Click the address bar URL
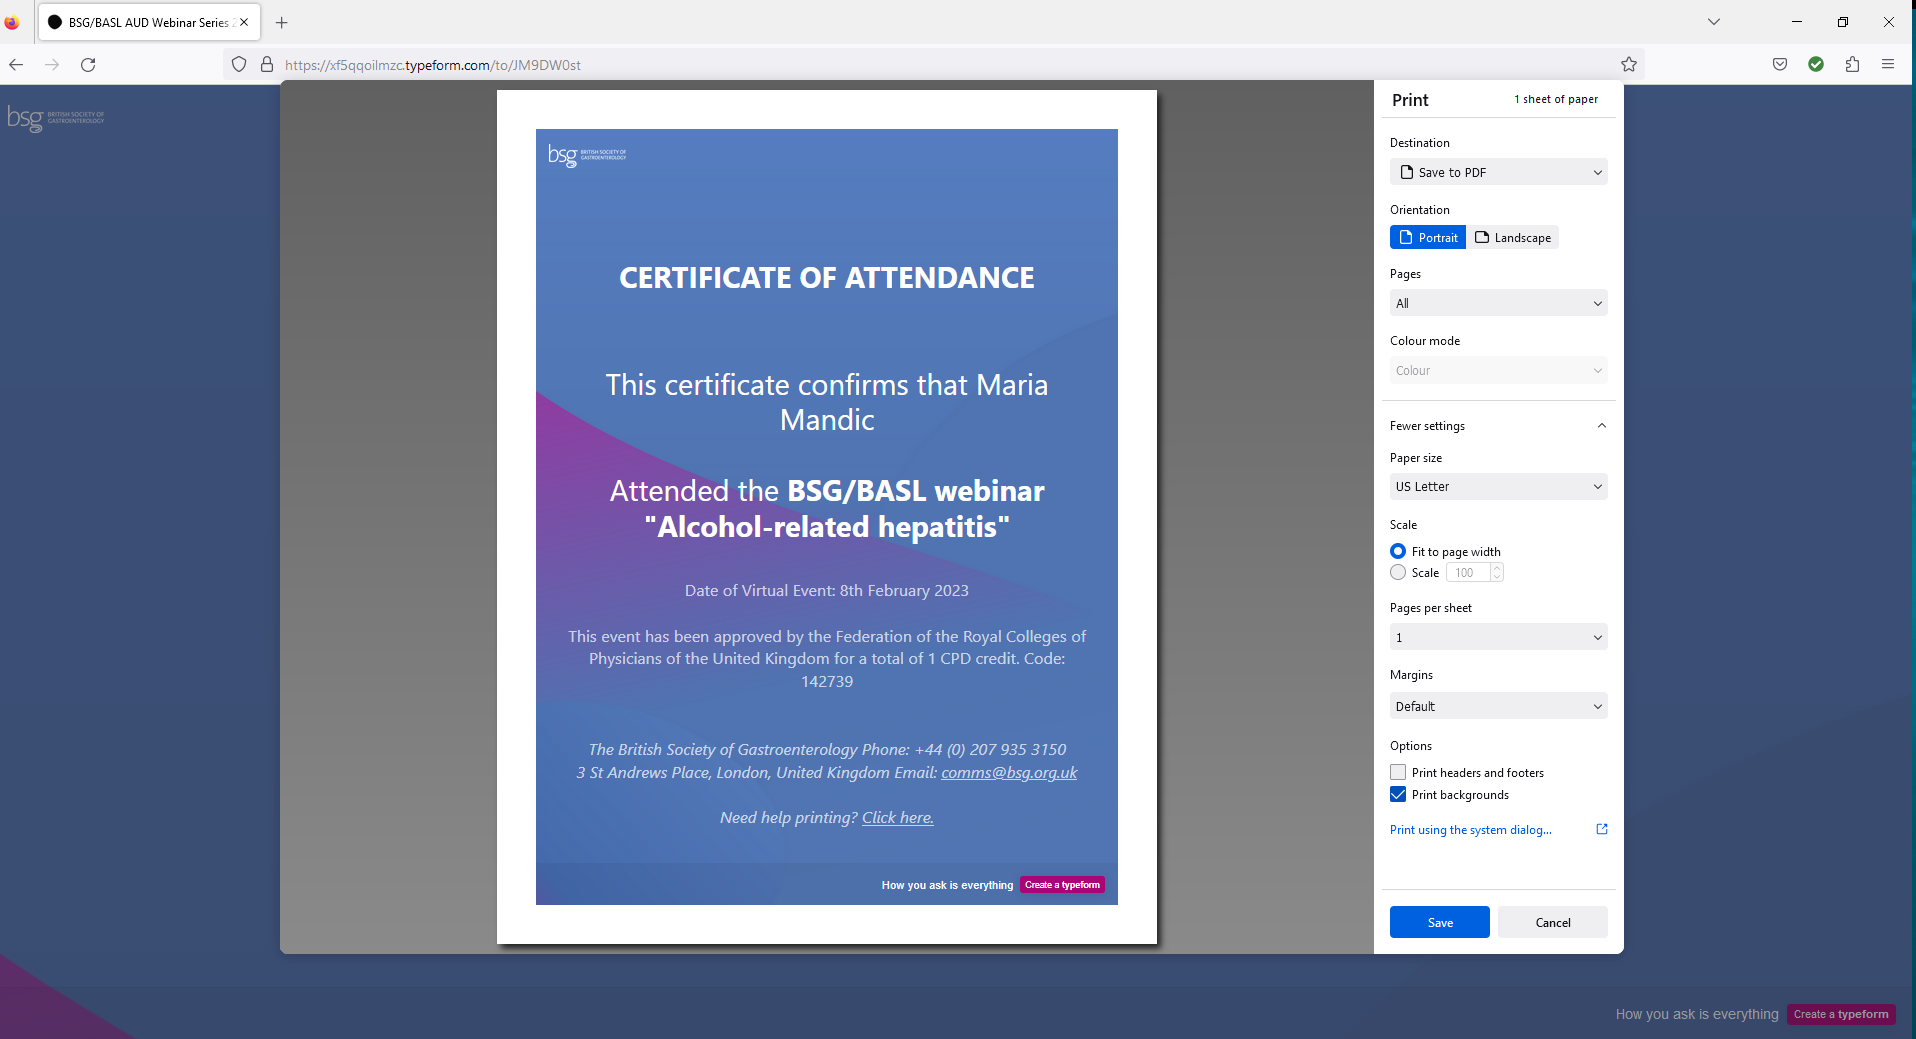The width and height of the screenshot is (1916, 1039). (x=433, y=65)
